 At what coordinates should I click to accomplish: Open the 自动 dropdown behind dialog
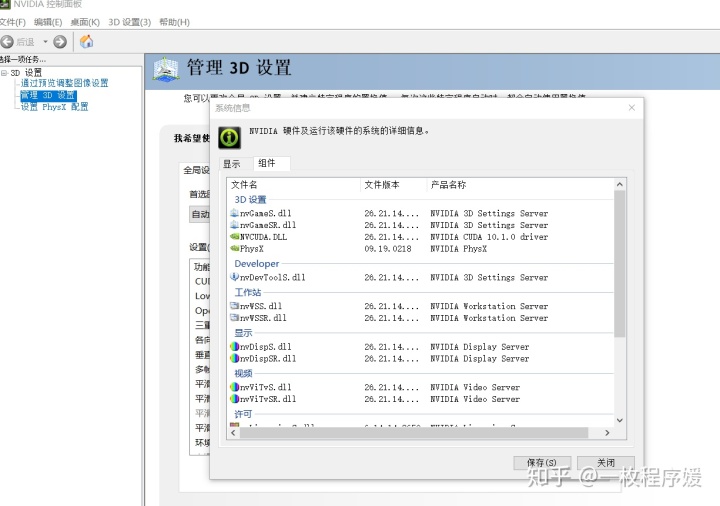[200, 214]
